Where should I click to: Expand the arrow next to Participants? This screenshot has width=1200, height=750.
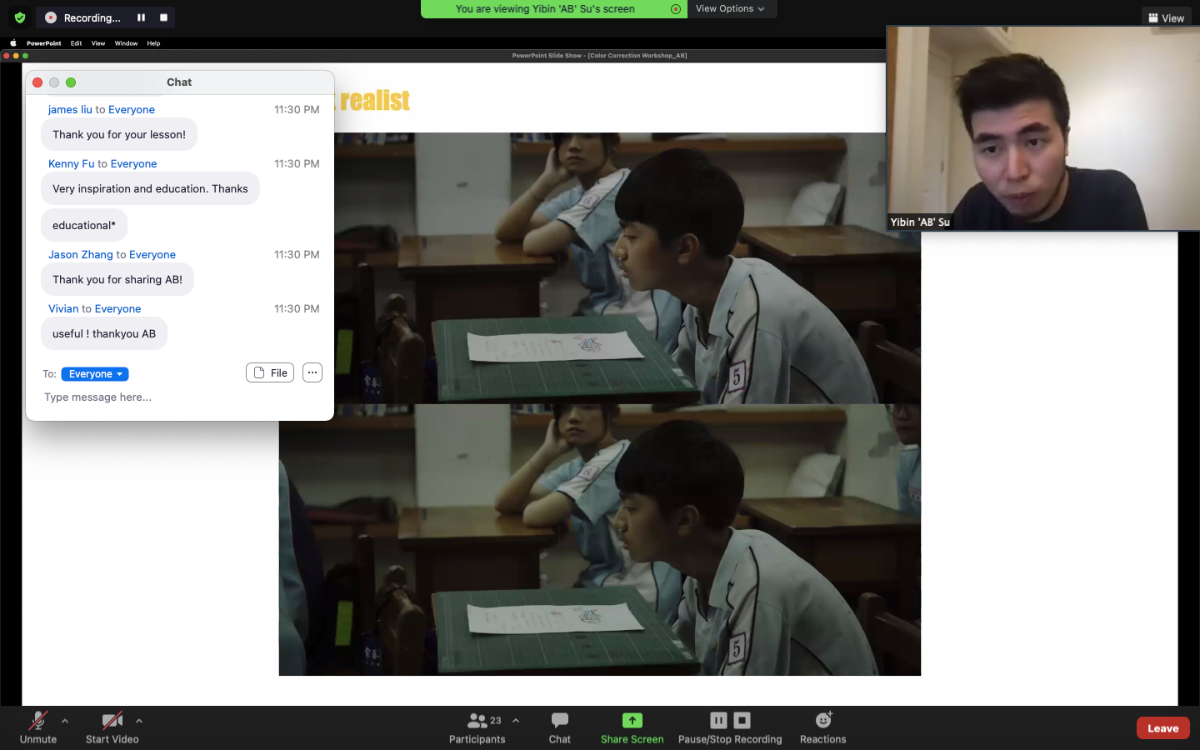pos(516,720)
